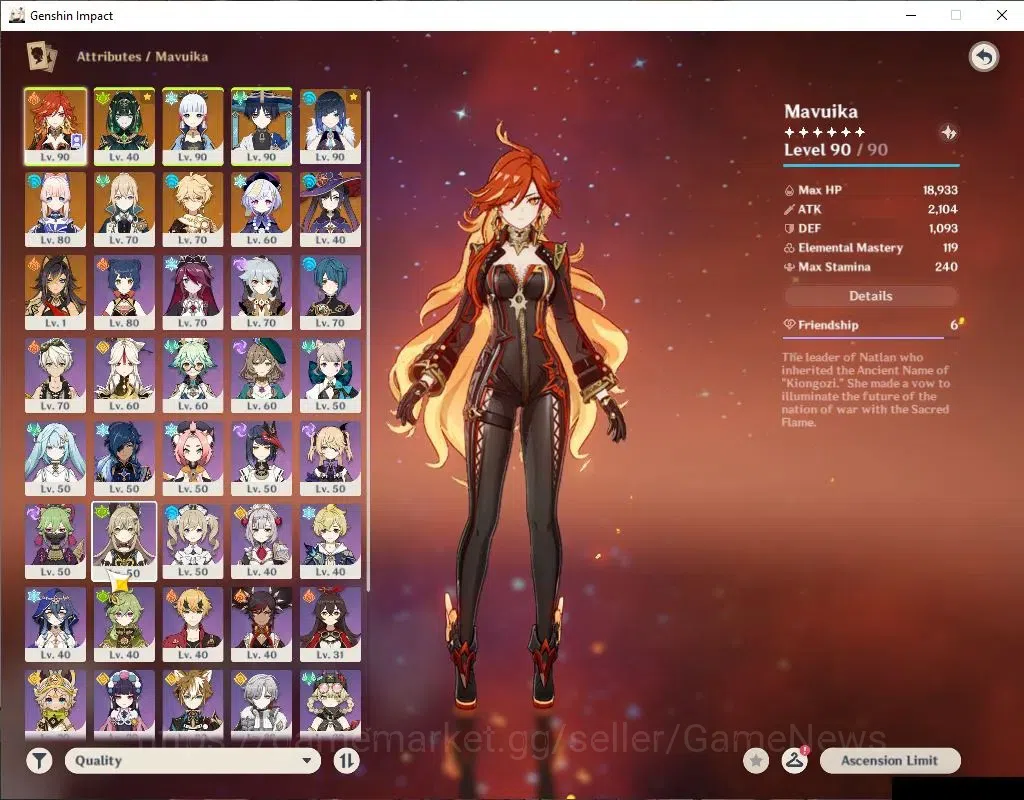Click the friendship progress bar
Image resolution: width=1024 pixels, height=800 pixels.
(871, 338)
